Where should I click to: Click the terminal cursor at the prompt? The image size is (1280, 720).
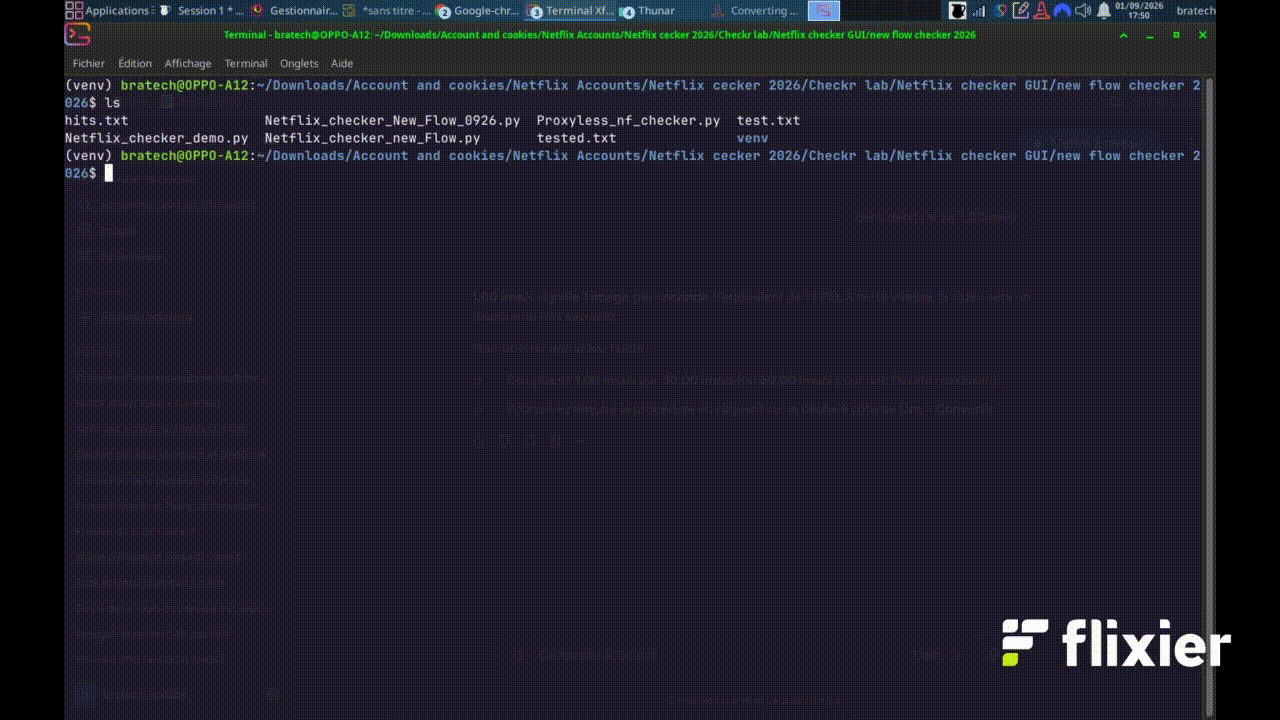click(x=109, y=173)
